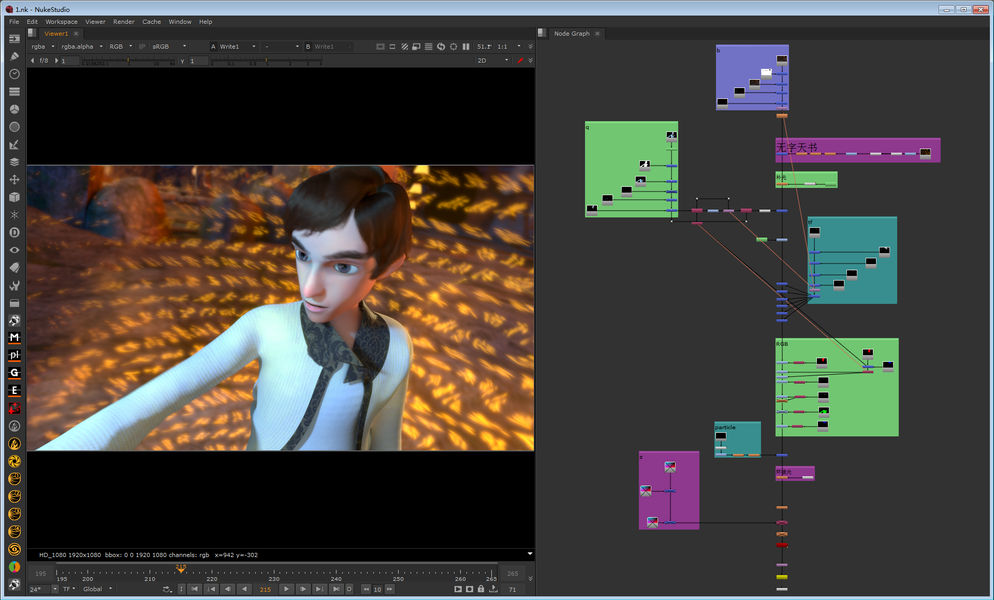Image resolution: width=994 pixels, height=600 pixels.
Task: Open the Views nodes eye icon
Action: click(x=14, y=250)
